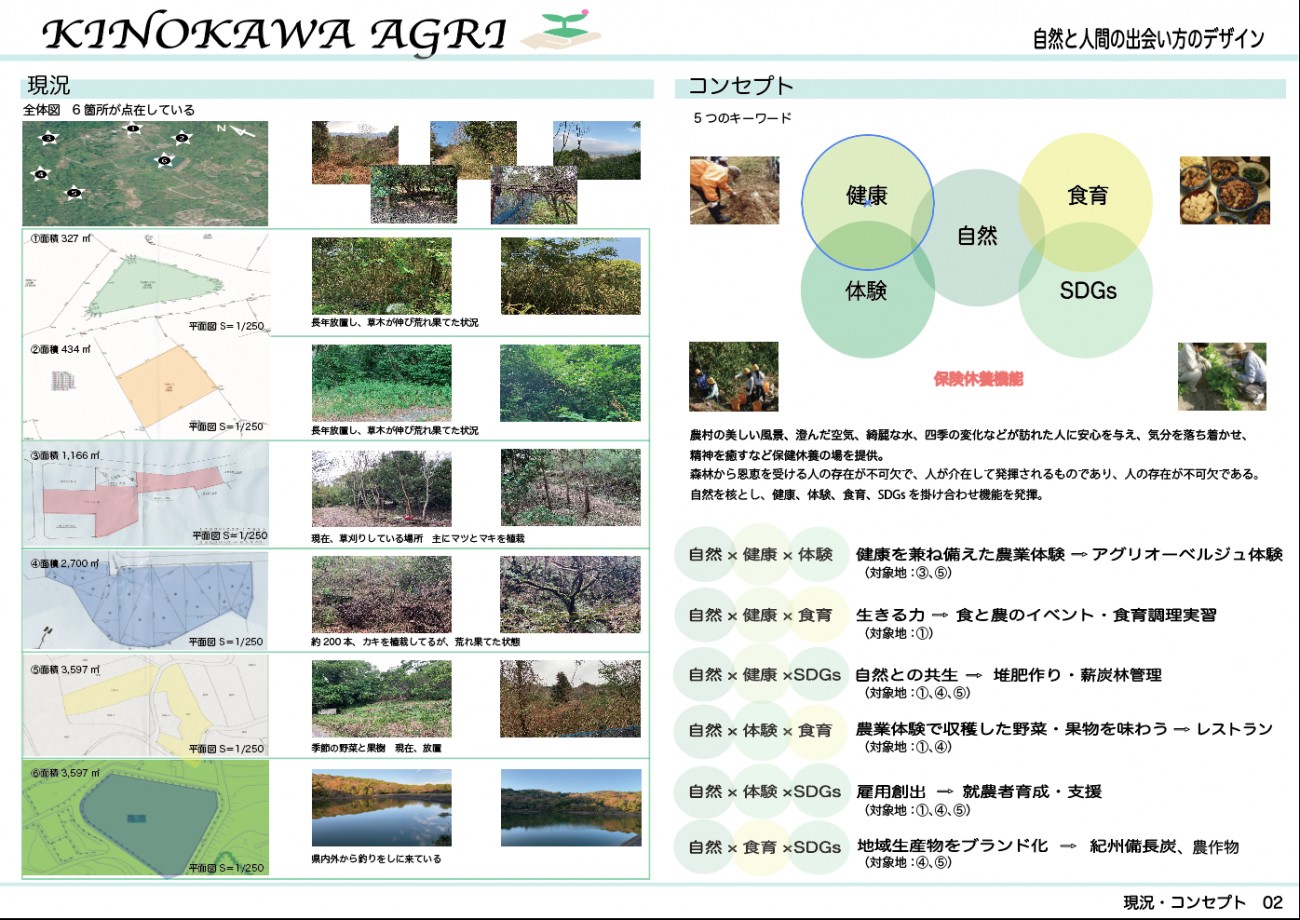The height and width of the screenshot is (920, 1300).
Task: Select star marker 2 on the aerial map
Action: (x=182, y=138)
